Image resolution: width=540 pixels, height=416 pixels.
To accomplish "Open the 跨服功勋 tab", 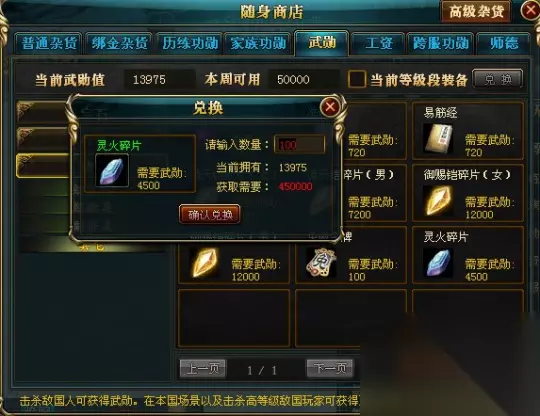I will [441, 44].
